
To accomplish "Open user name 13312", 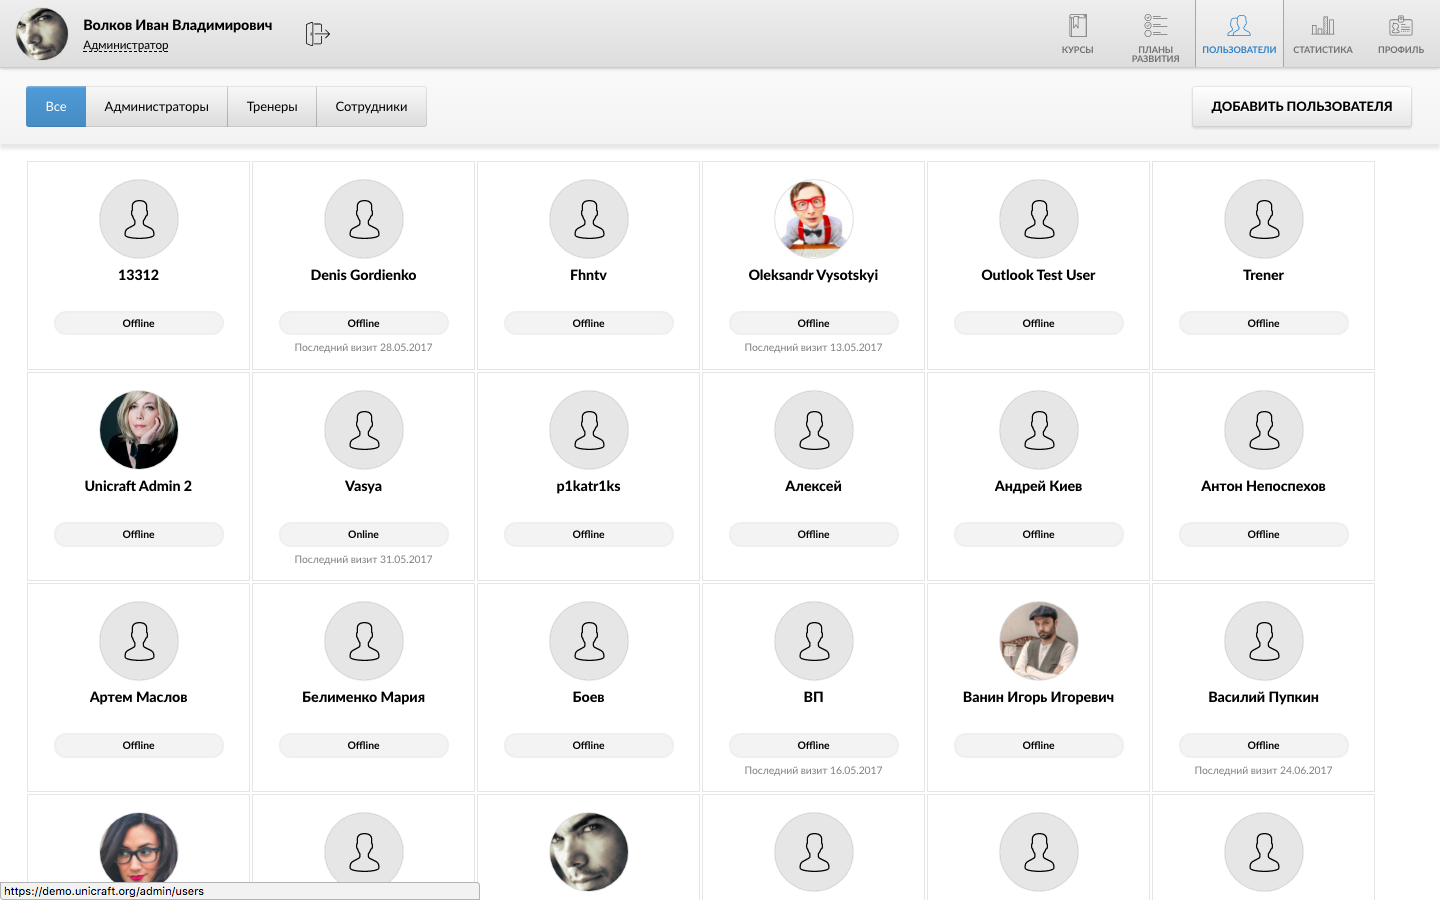I will [139, 275].
